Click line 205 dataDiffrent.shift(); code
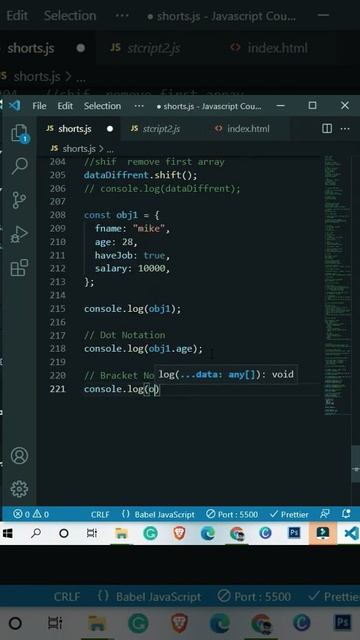The image size is (360, 640). (140, 175)
